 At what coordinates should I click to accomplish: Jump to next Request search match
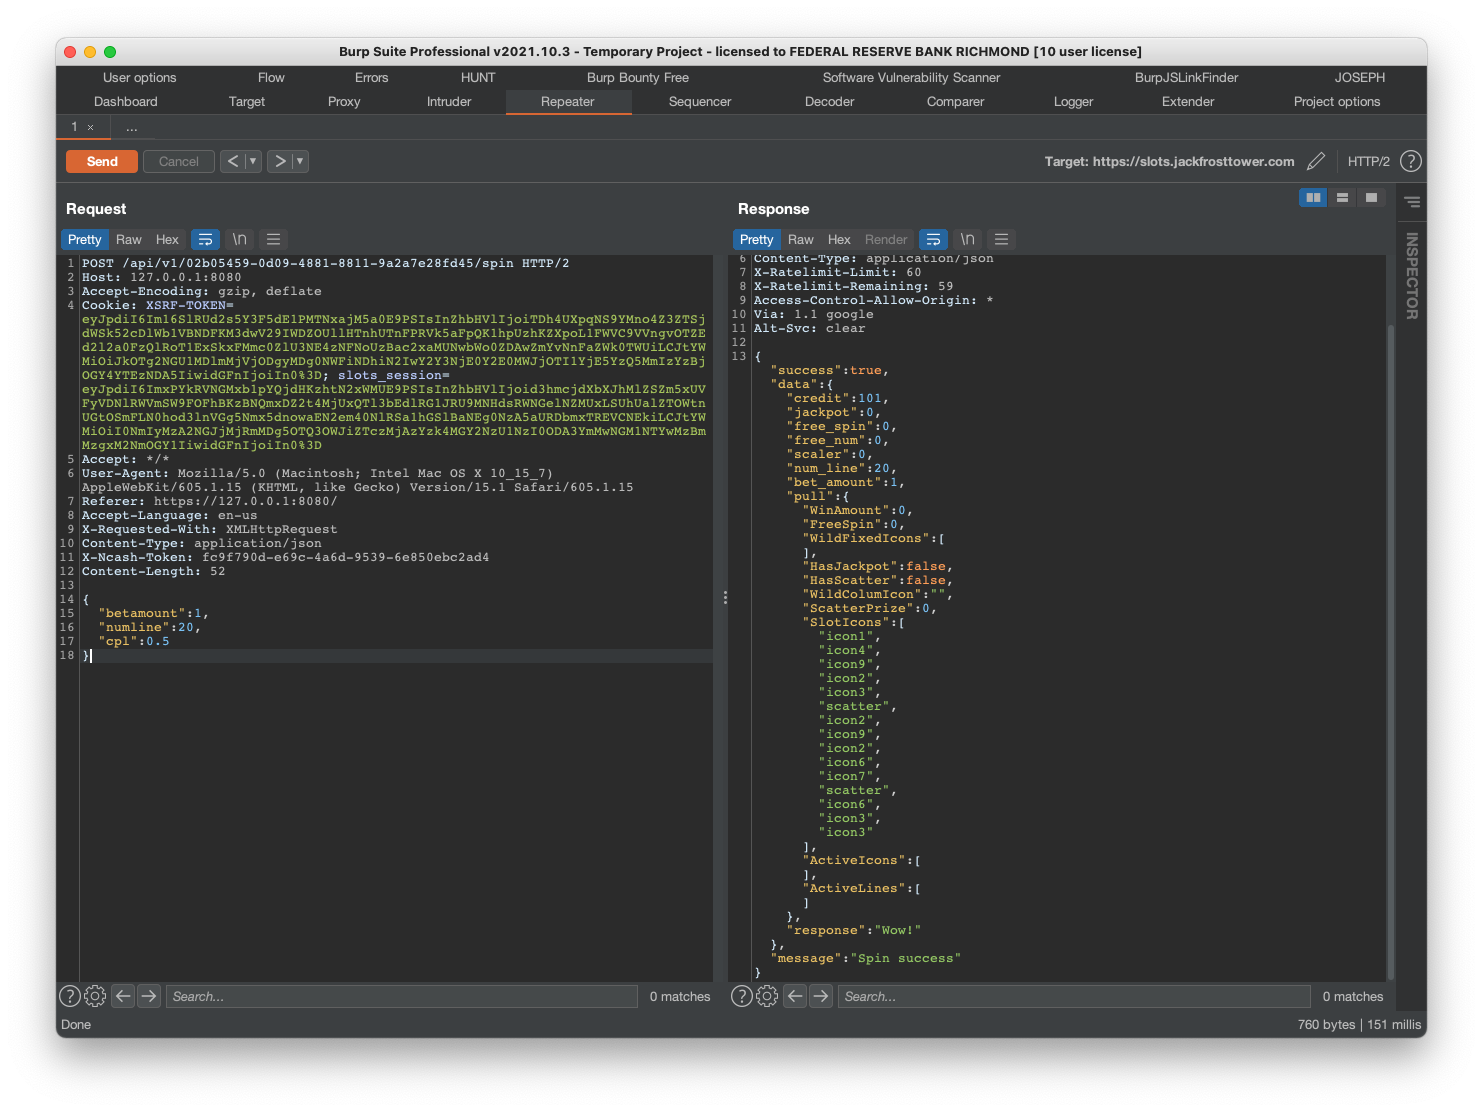pyautogui.click(x=149, y=996)
